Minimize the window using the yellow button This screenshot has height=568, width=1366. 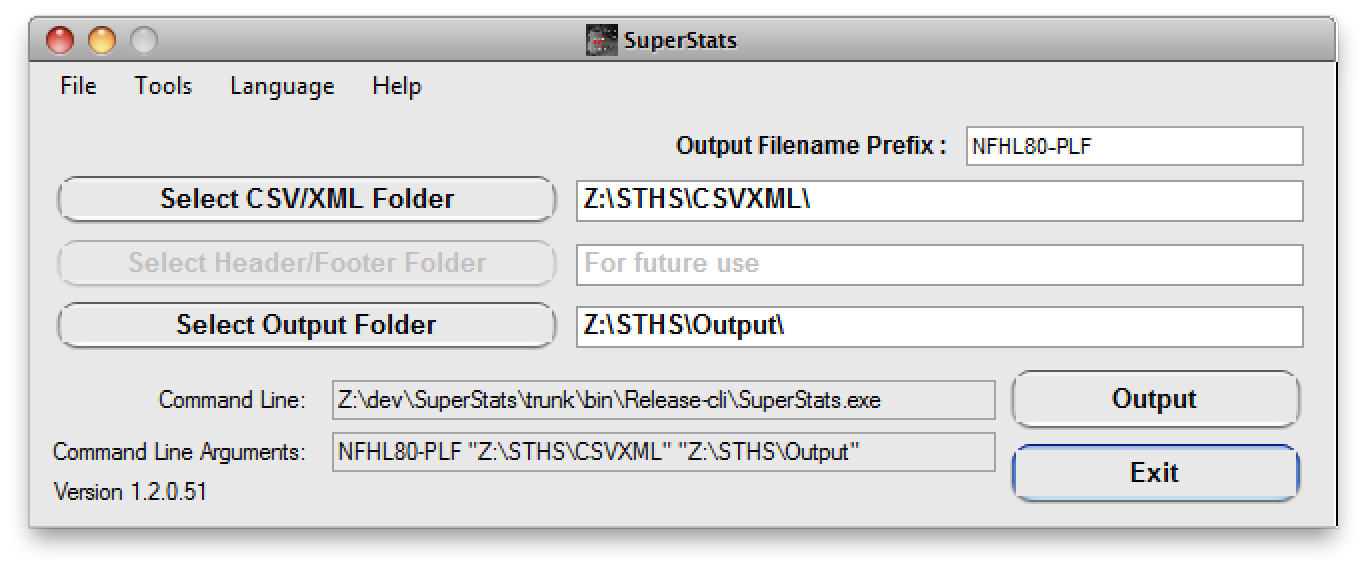[102, 41]
